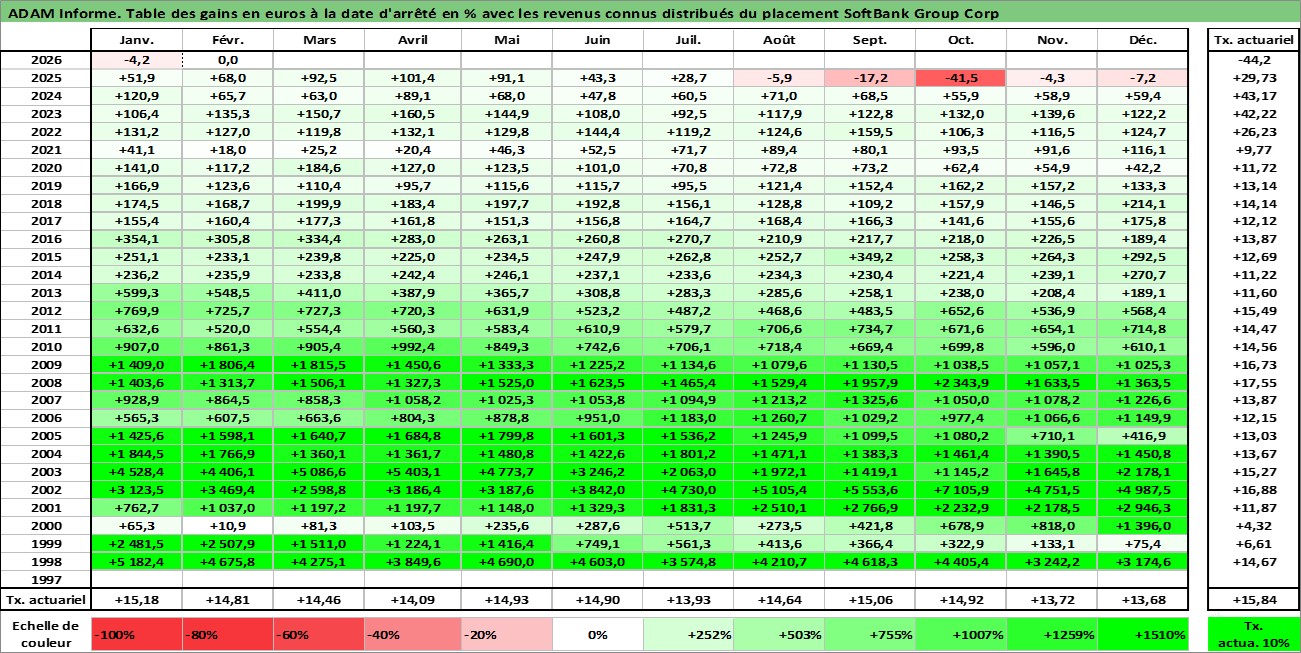The width and height of the screenshot is (1301, 653).
Task: Select the +769,9 cell in Janv. 2012
Action: click(136, 311)
